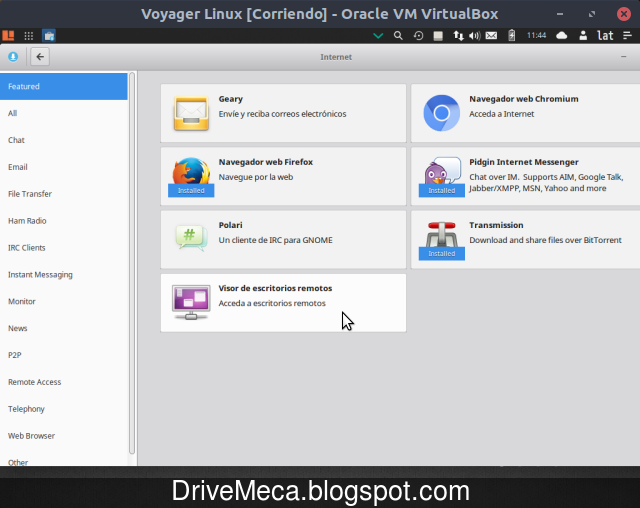Click the Transmission BitTorrent icon
This screenshot has width=640, height=508.
click(442, 235)
